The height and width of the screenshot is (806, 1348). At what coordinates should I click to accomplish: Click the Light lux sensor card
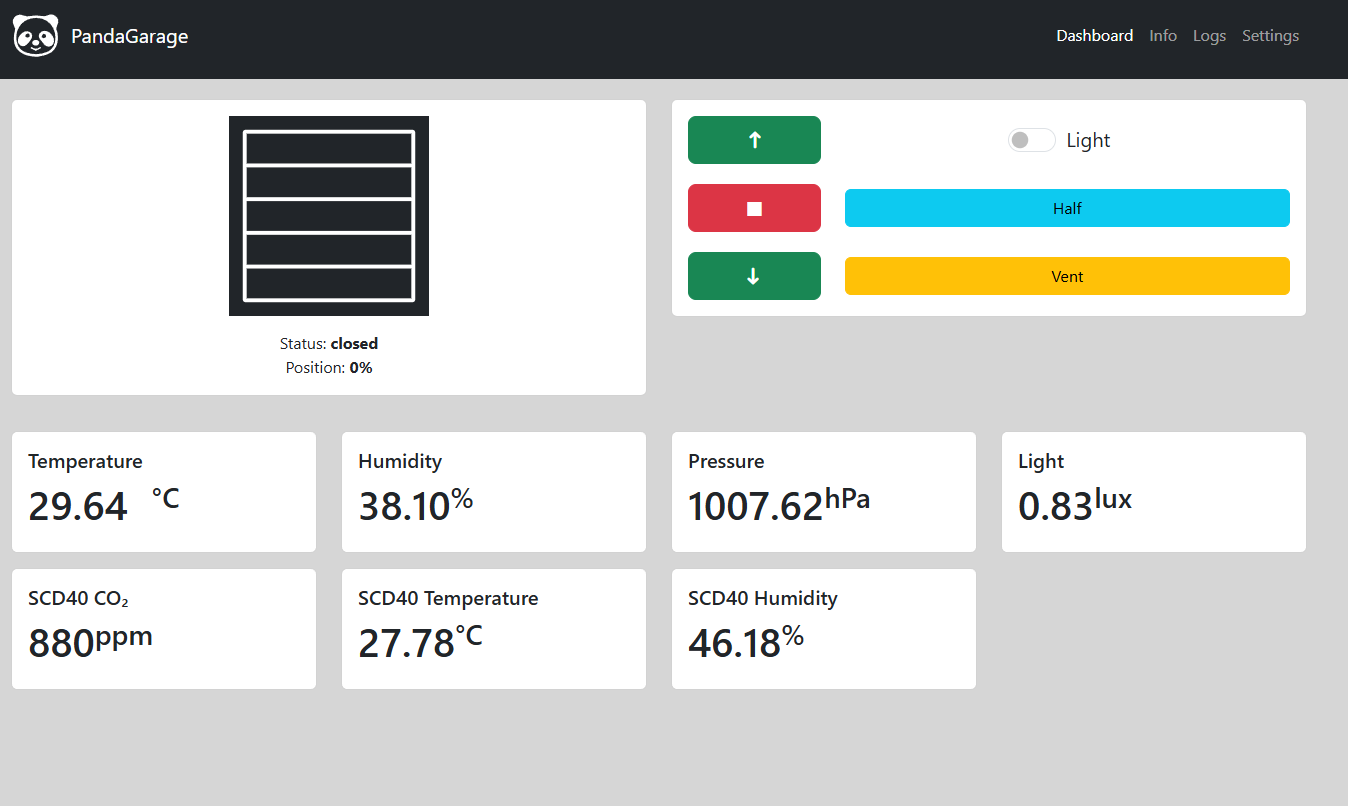1154,492
